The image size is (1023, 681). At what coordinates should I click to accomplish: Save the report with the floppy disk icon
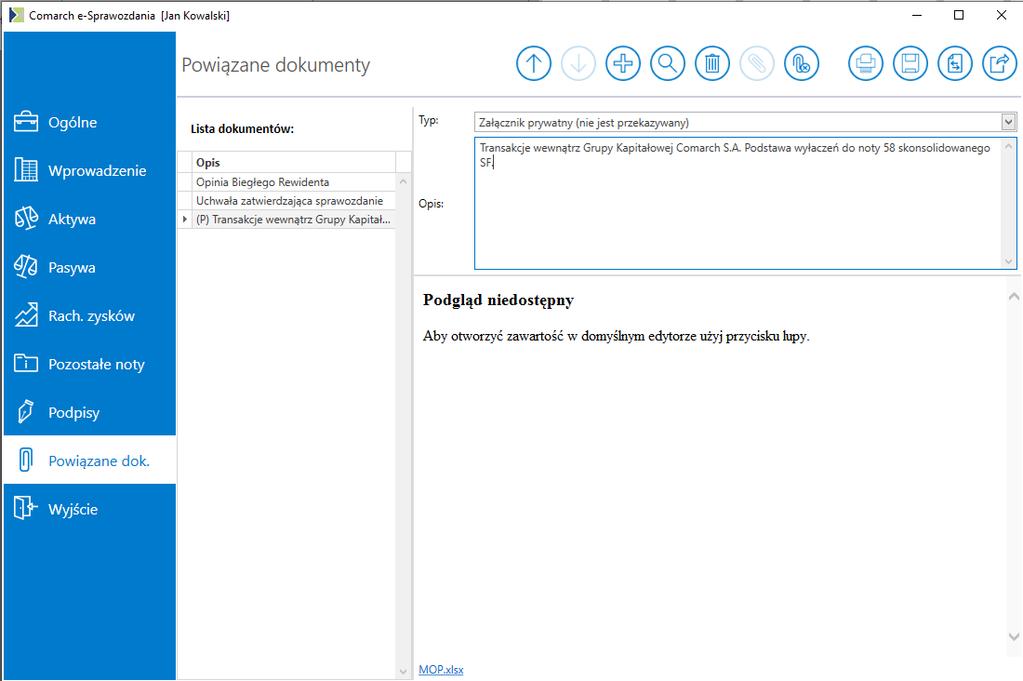(910, 63)
